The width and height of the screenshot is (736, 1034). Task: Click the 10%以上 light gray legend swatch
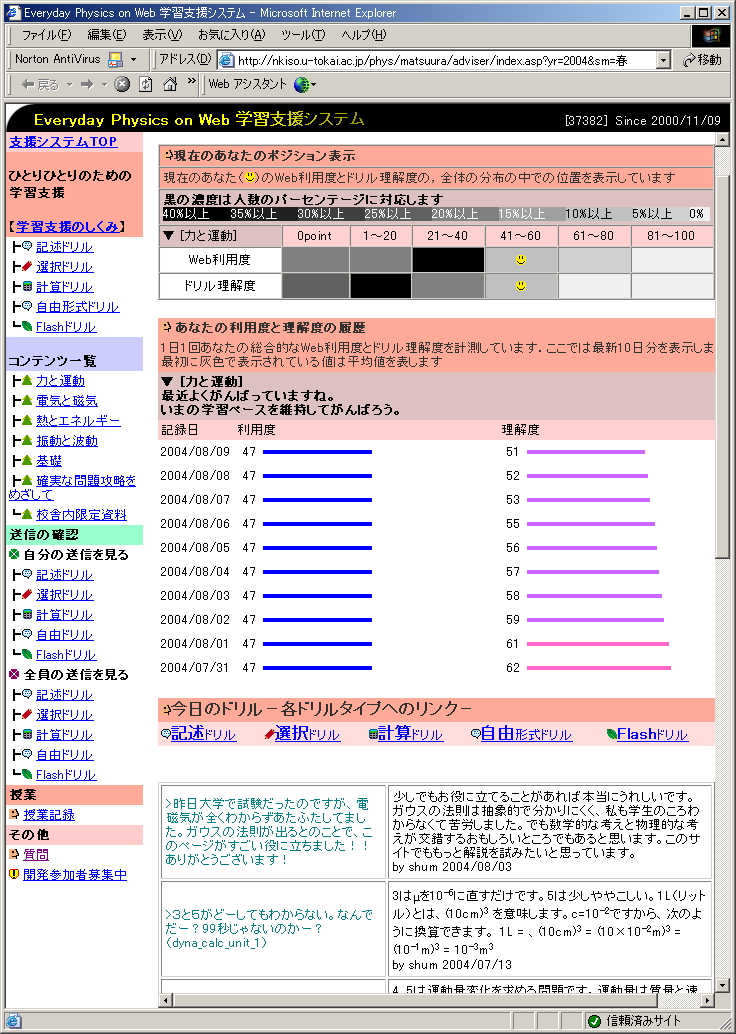[590, 214]
